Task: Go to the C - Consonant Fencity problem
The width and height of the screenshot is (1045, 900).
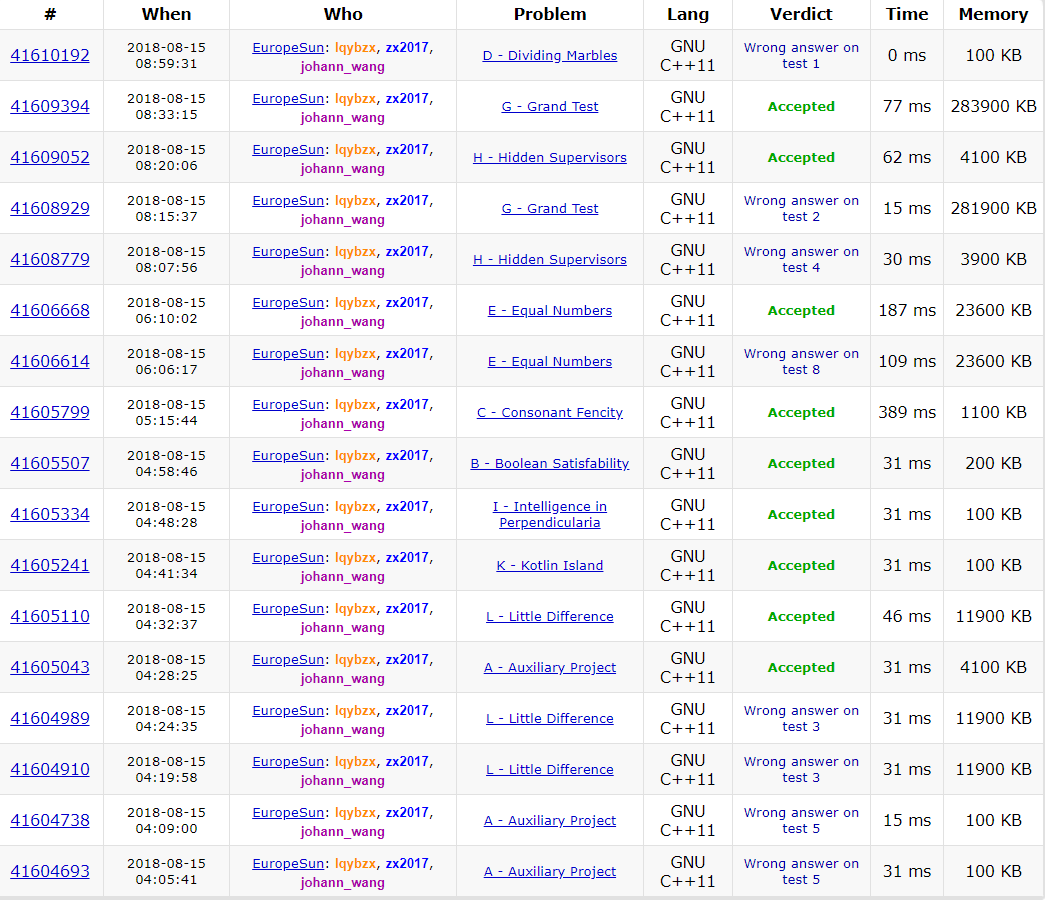Action: tap(549, 412)
